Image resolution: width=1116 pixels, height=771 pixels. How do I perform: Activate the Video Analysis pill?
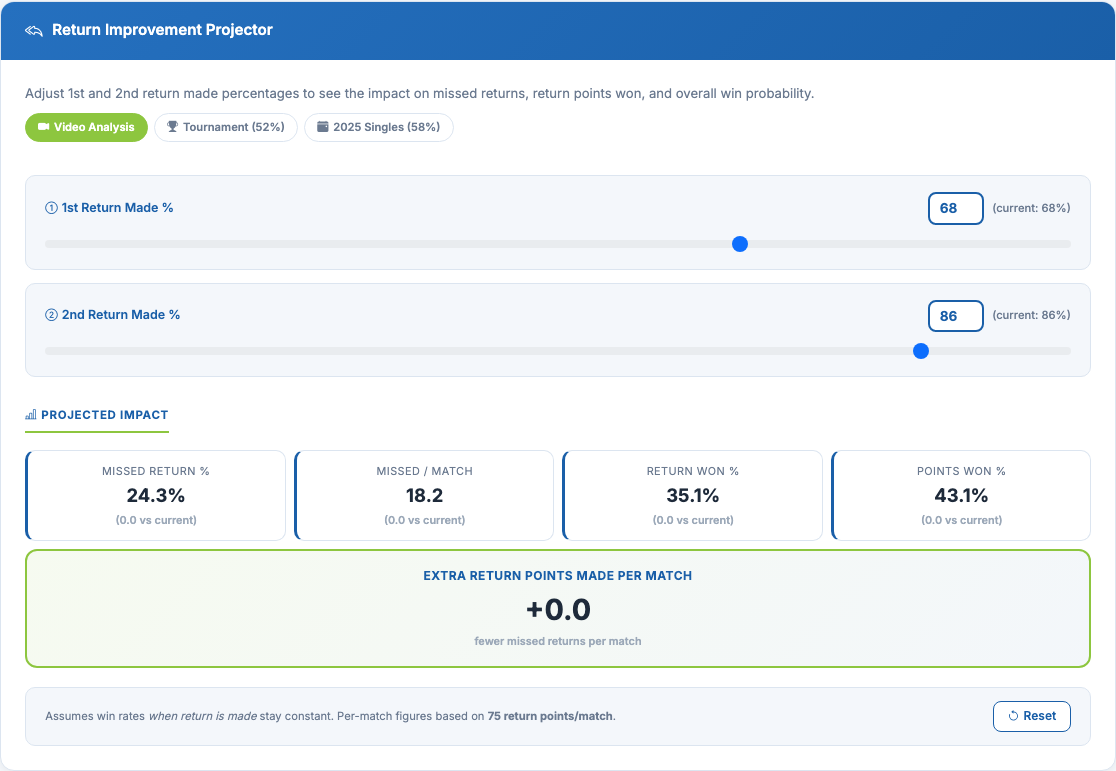coord(86,127)
